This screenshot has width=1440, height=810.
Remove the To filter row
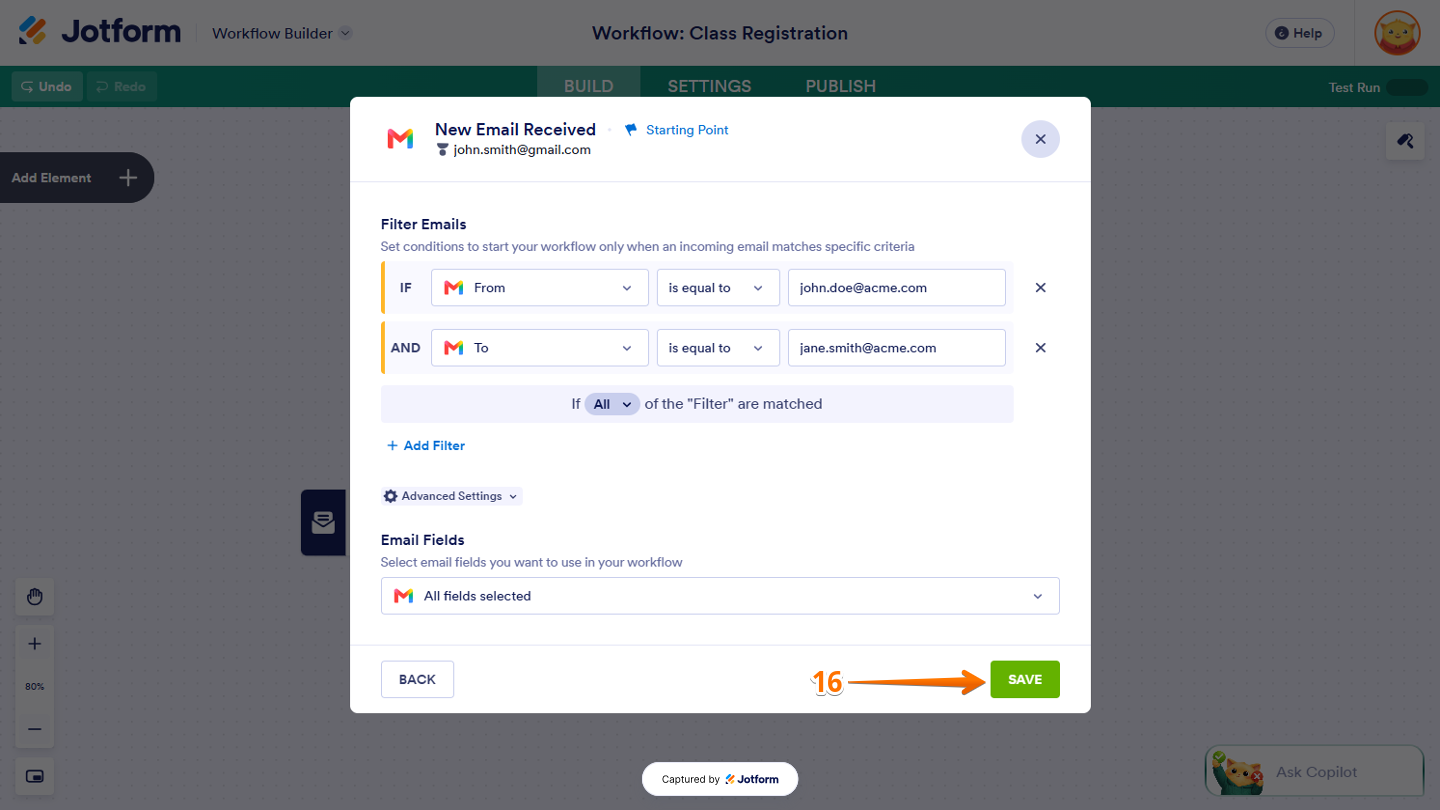pos(1040,348)
